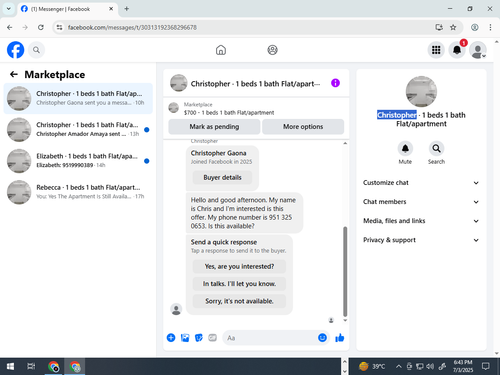This screenshot has width=500, height=375.
Task: Select Messenger | Facebook browser tab
Action: click(x=67, y=9)
